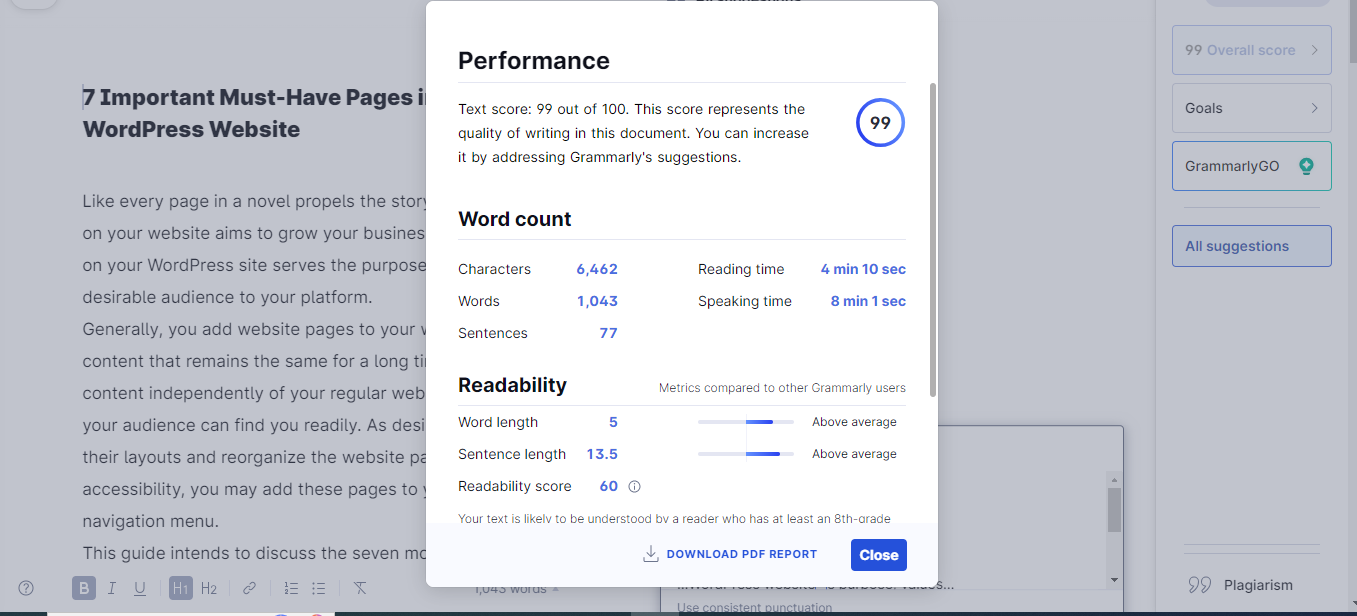The image size is (1357, 616).
Task: Create a bulleted list
Action: pyautogui.click(x=318, y=588)
